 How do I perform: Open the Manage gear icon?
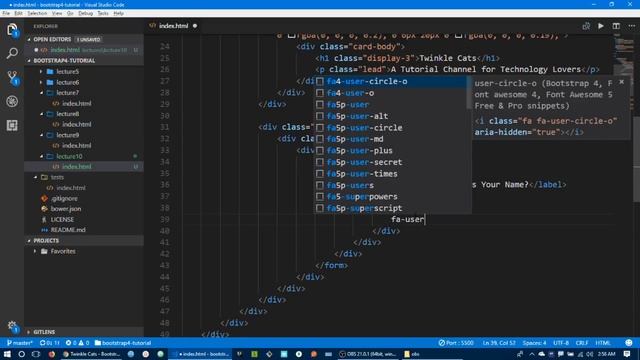(x=12, y=326)
